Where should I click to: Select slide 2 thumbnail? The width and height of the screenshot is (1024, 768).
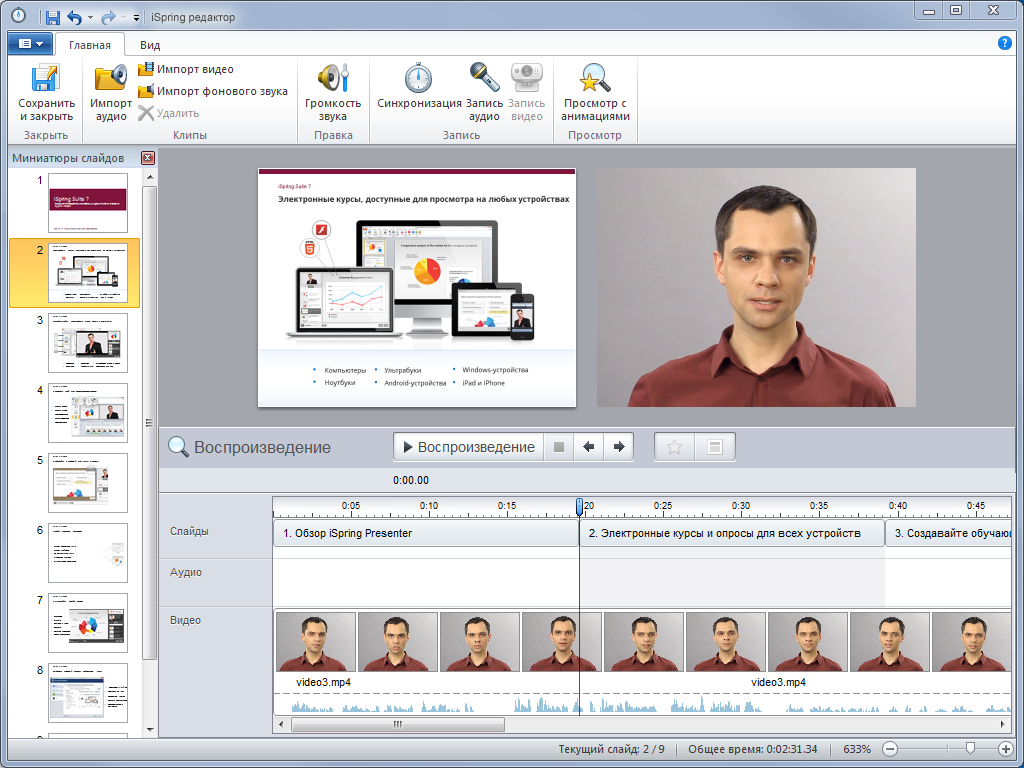point(88,273)
